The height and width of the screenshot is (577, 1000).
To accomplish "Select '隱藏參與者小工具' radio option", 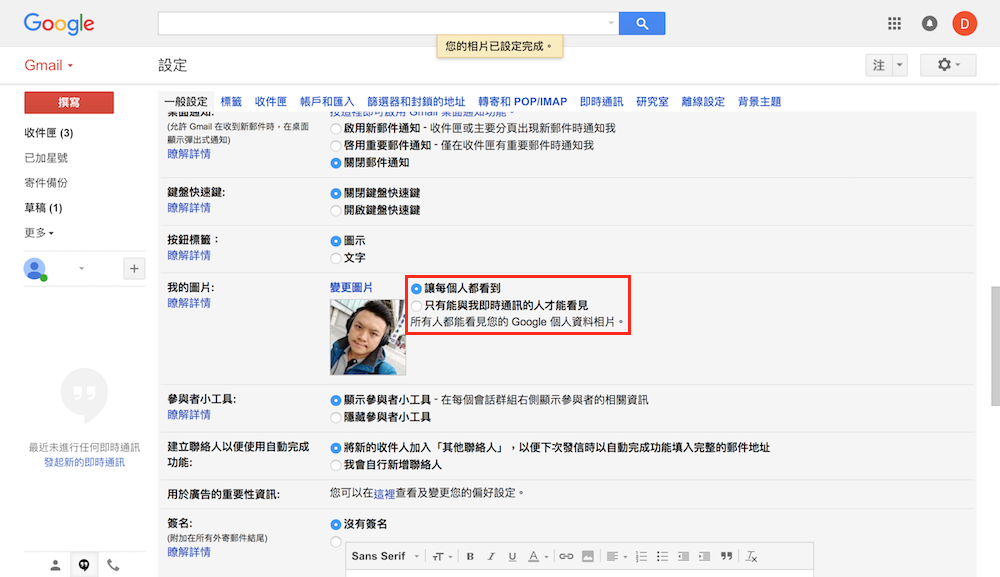I will [336, 417].
